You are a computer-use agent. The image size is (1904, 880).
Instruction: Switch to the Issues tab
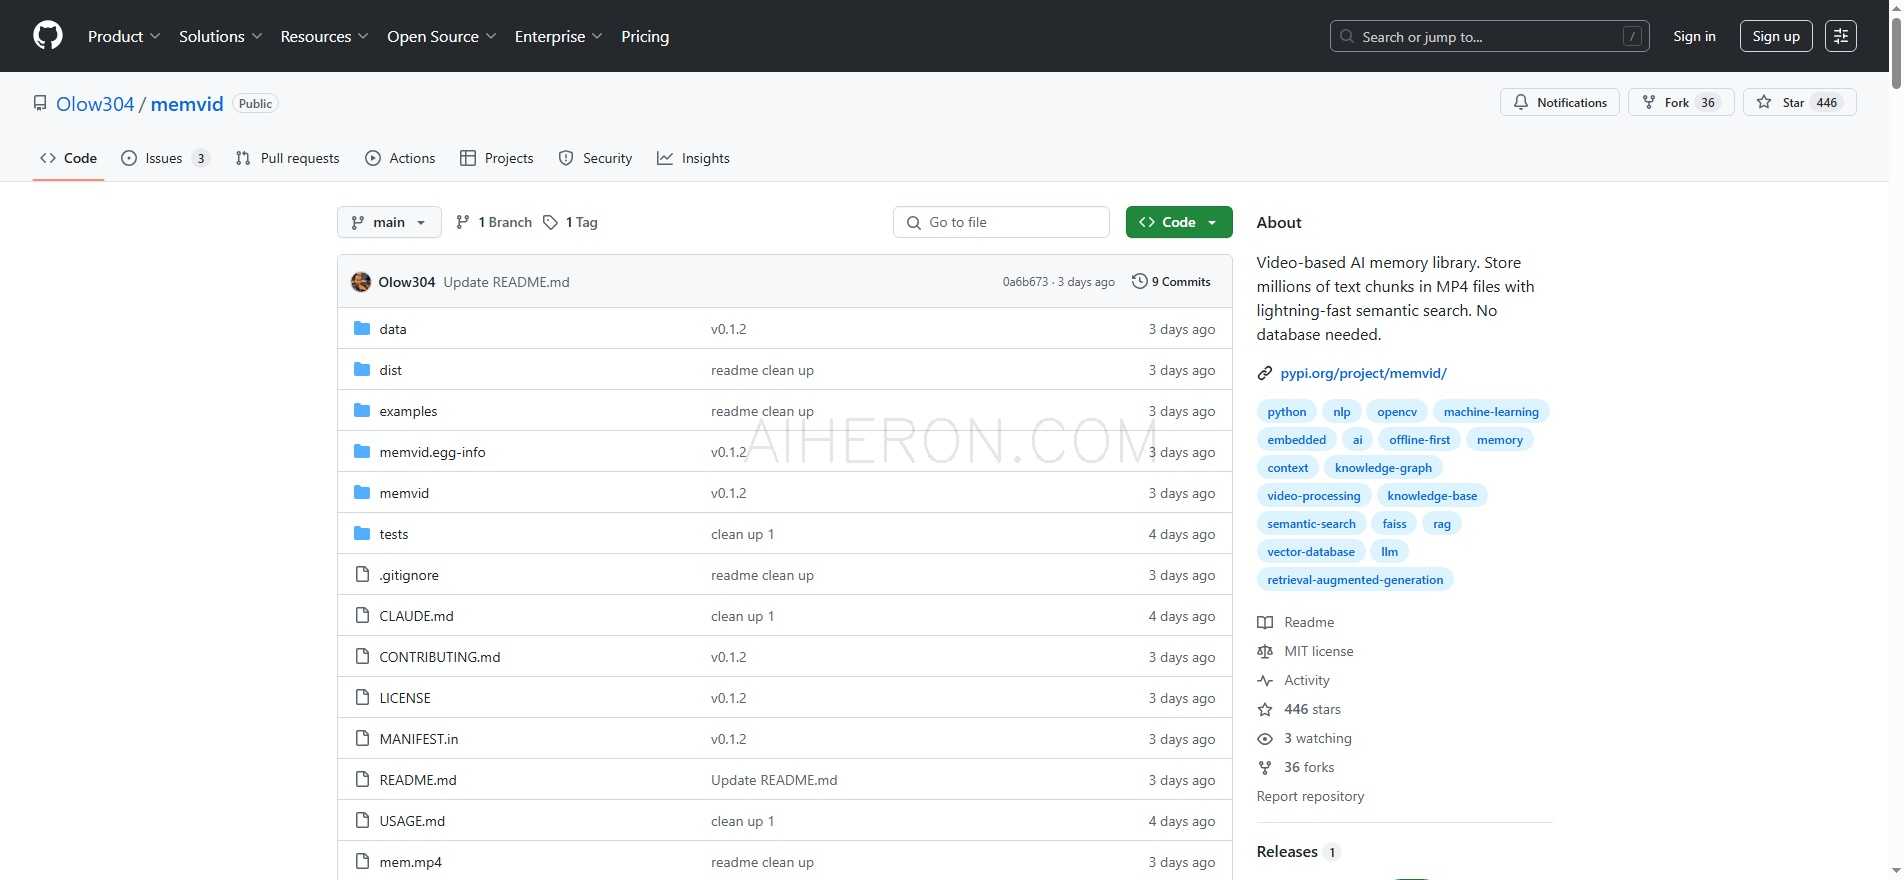coord(165,158)
